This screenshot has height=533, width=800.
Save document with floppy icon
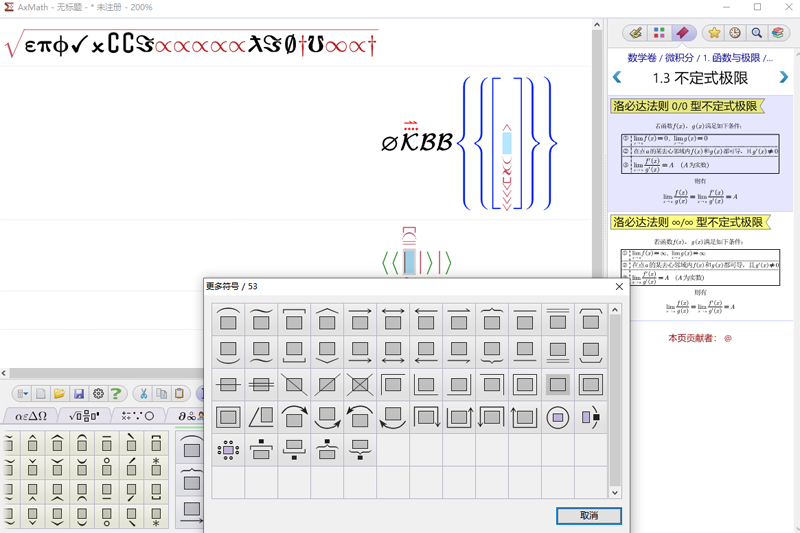pyautogui.click(x=79, y=394)
